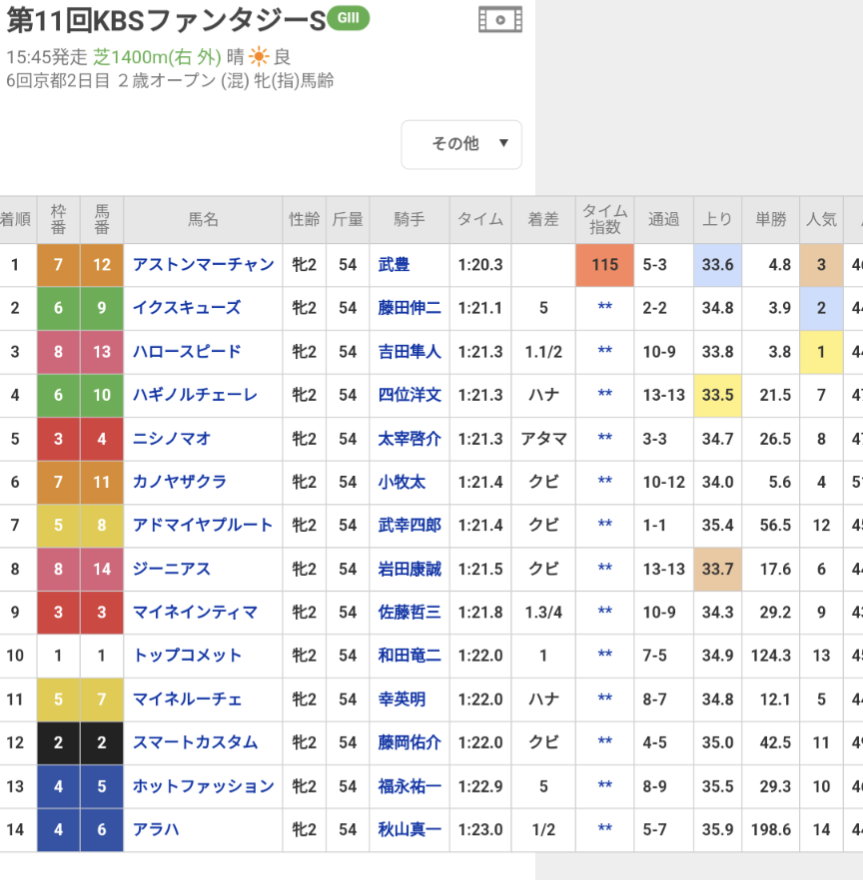Viewport: 863px width, 880px height.
Task: Click the タイム指数 column header
Action: [605, 219]
